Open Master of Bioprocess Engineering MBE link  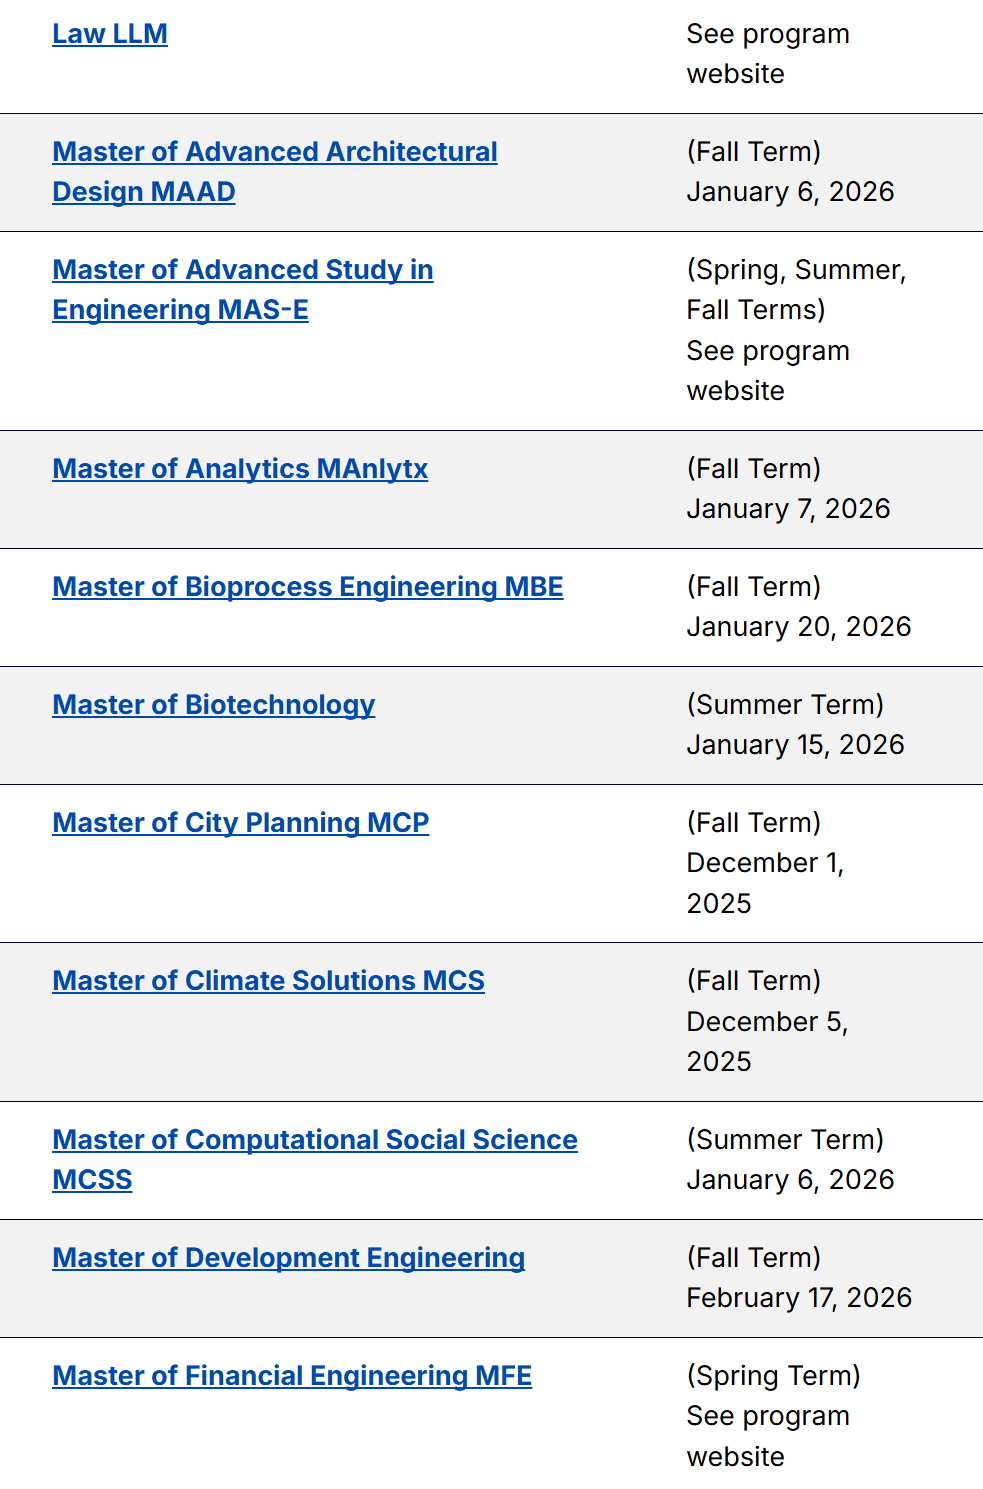point(308,587)
